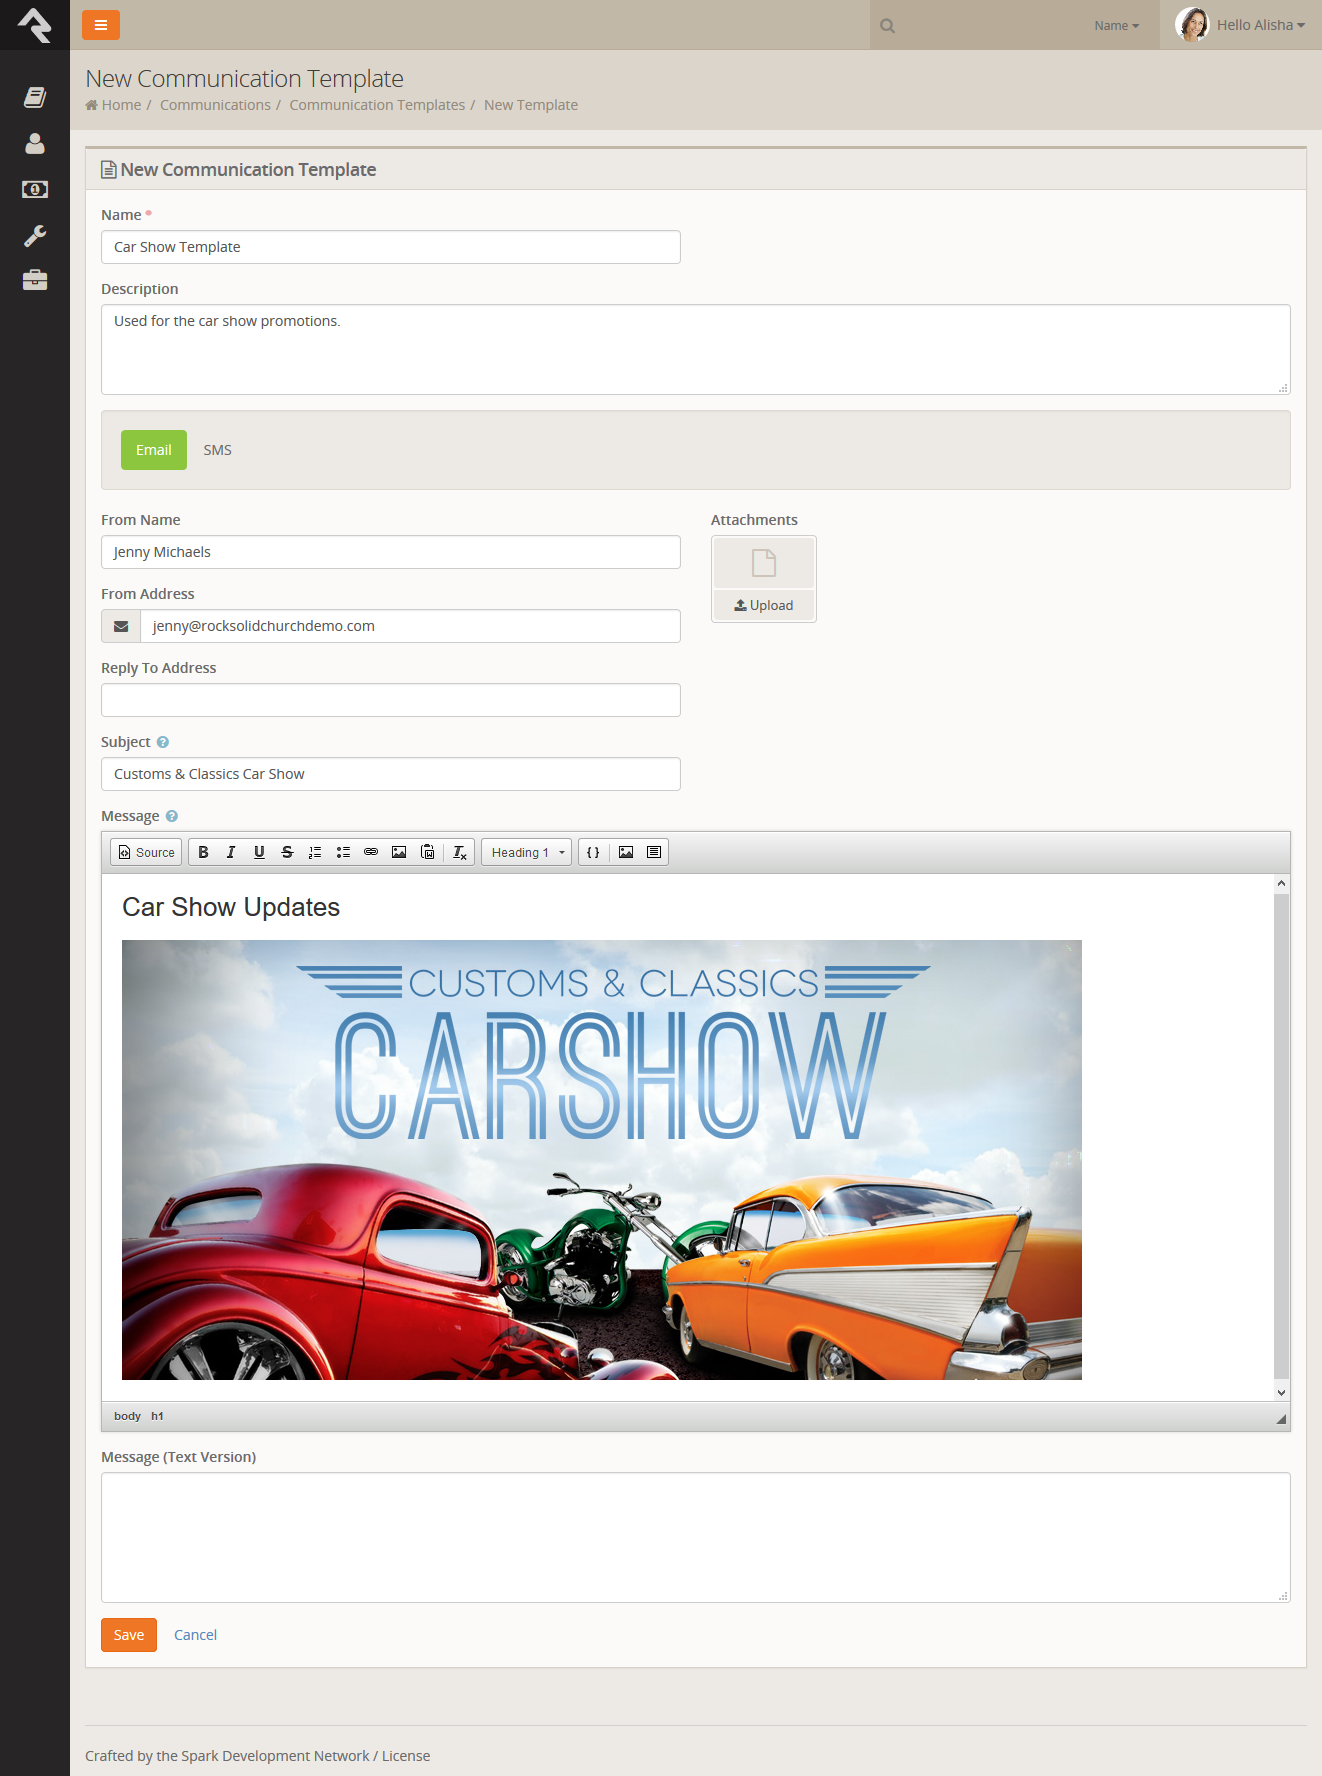Open the Heading 1 format dropdown
The image size is (1322, 1776).
[x=527, y=852]
